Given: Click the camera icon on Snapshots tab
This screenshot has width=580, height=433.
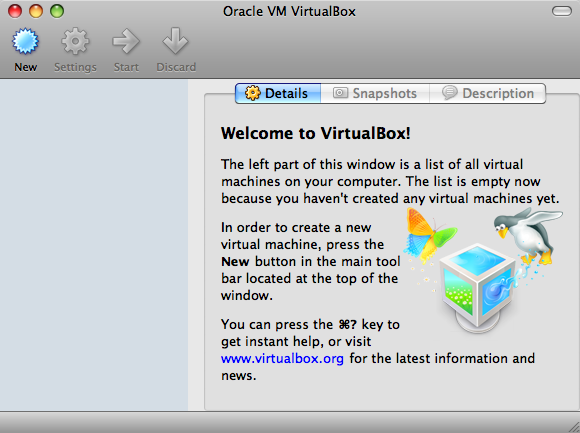Looking at the screenshot, I should [x=340, y=93].
